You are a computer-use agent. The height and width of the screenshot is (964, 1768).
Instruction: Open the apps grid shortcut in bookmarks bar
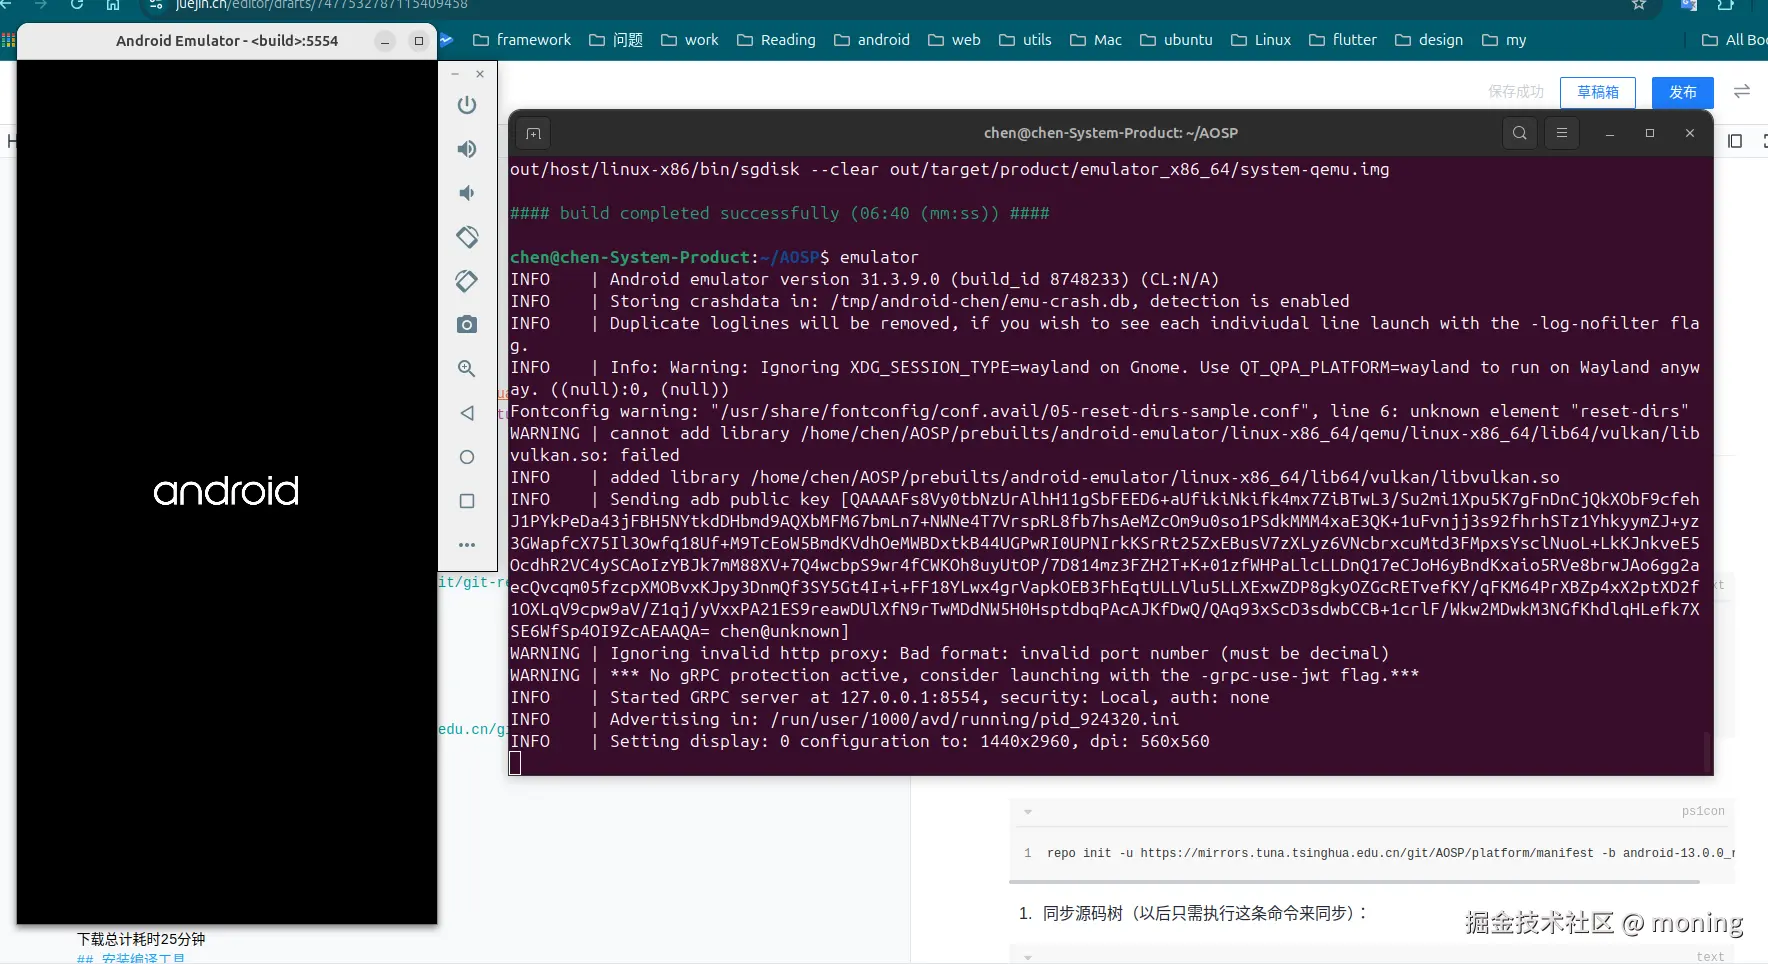[x=8, y=40]
